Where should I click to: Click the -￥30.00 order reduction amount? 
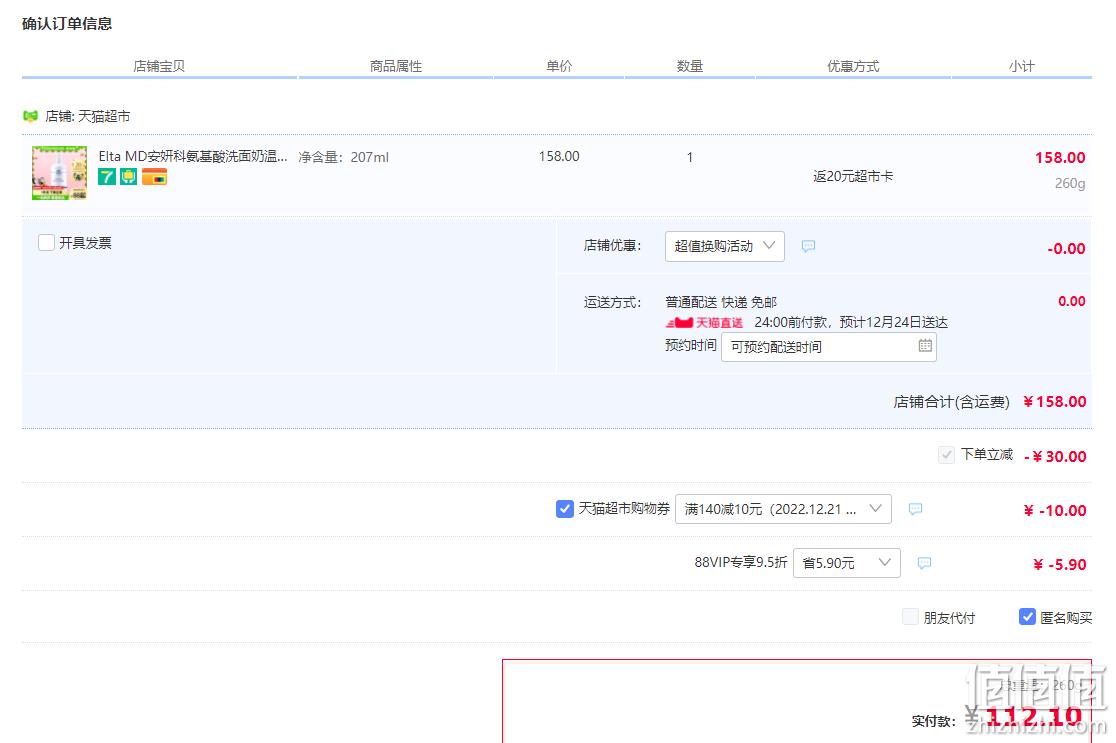click(1055, 456)
